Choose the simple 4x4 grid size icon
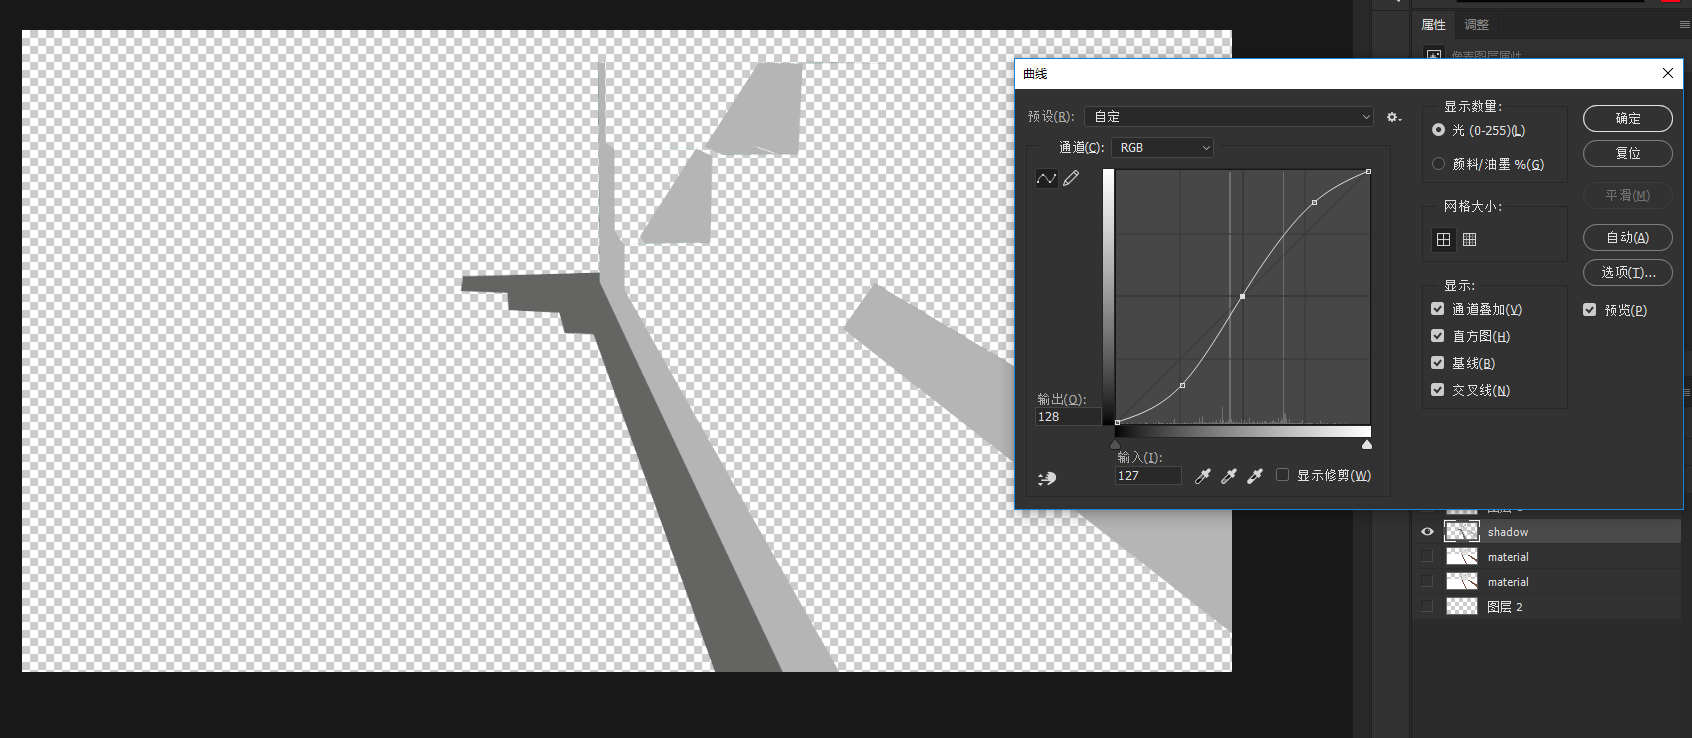The width and height of the screenshot is (1692, 738). point(1443,239)
